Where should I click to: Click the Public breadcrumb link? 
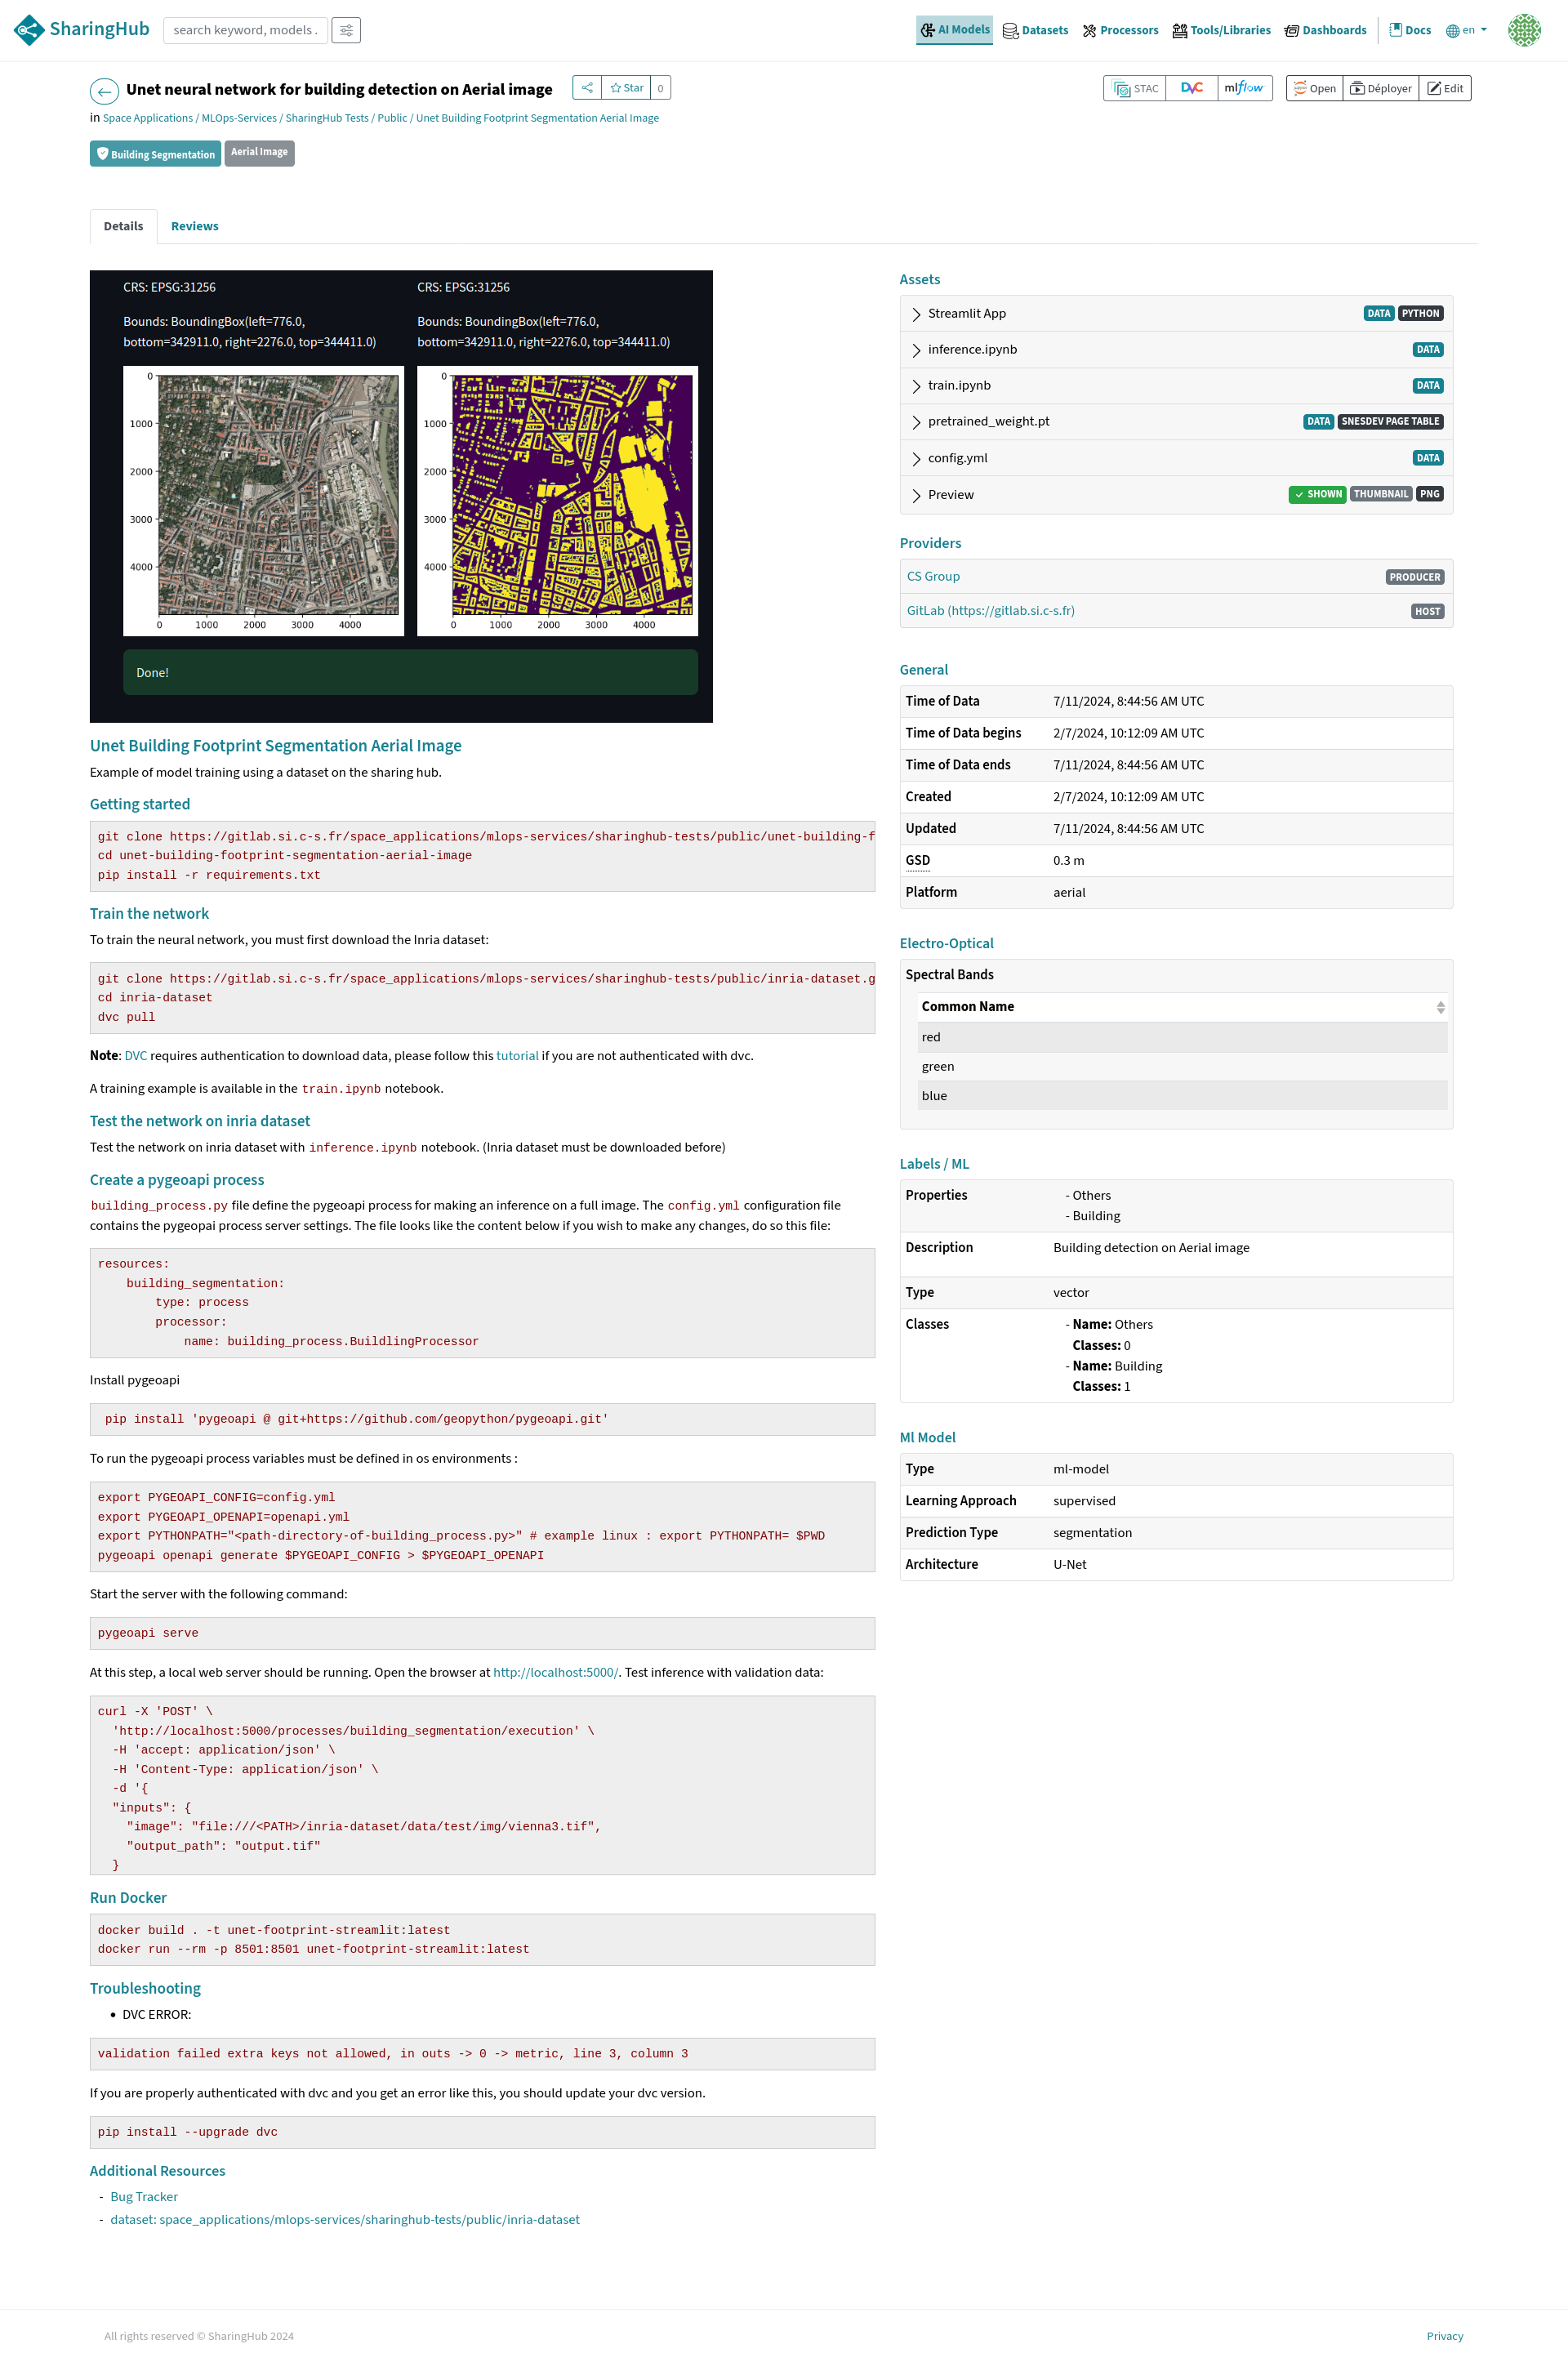point(392,118)
